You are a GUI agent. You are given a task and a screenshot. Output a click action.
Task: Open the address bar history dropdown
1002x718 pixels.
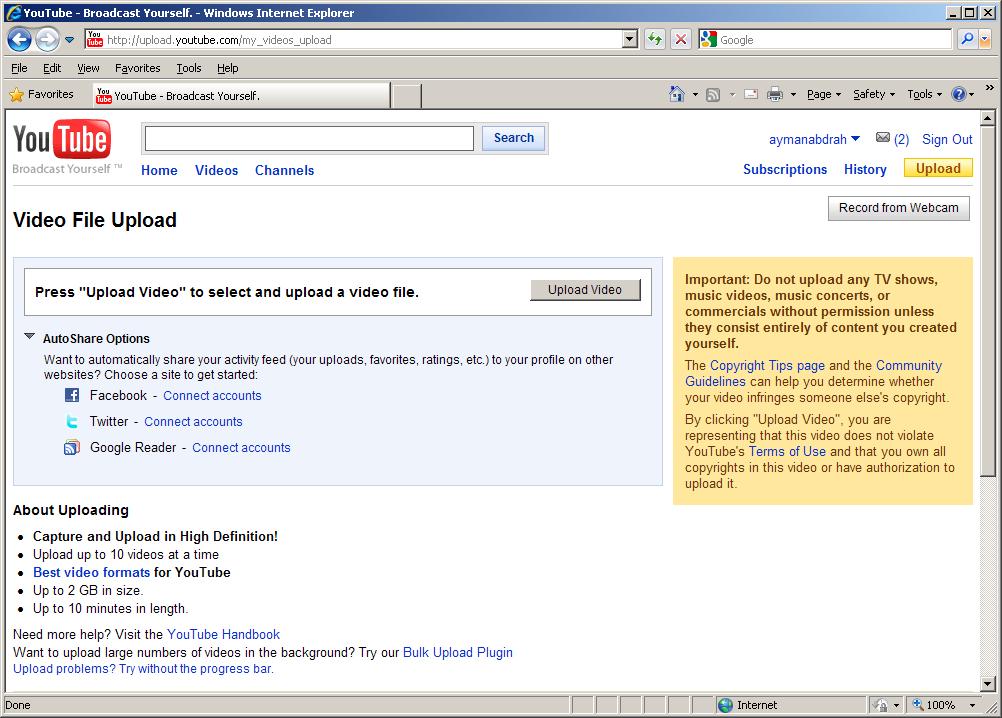coord(629,40)
